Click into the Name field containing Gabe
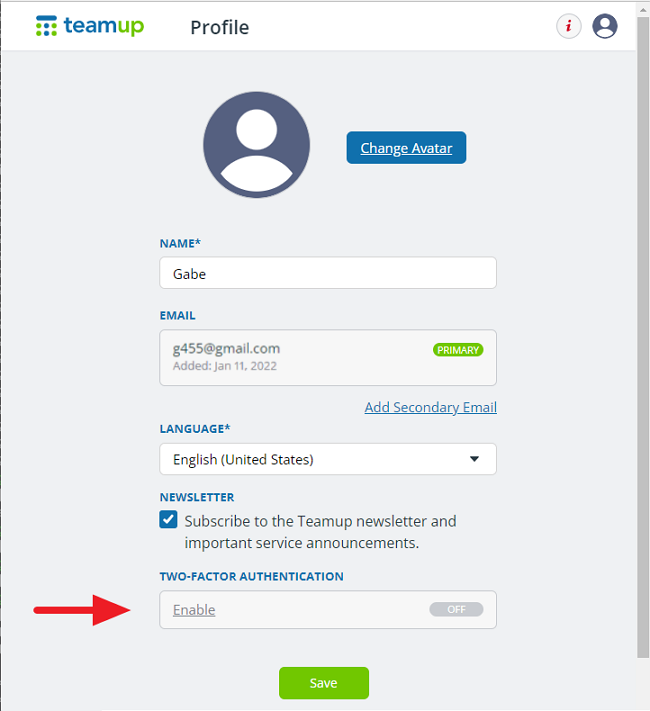650x711 pixels. coord(327,273)
